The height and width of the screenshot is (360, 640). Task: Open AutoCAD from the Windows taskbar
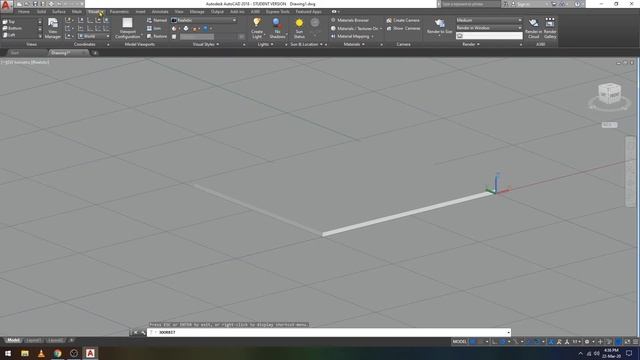[90, 353]
